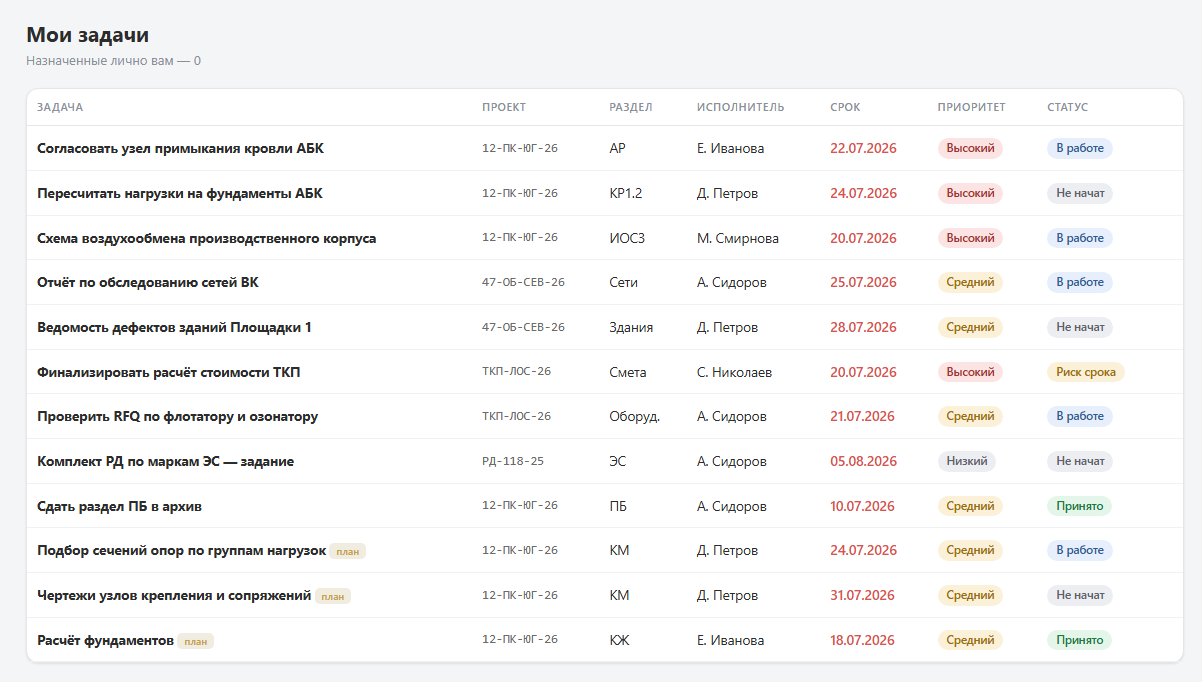Click deadline 05.08.2026
The height and width of the screenshot is (682, 1202).
[863, 461]
